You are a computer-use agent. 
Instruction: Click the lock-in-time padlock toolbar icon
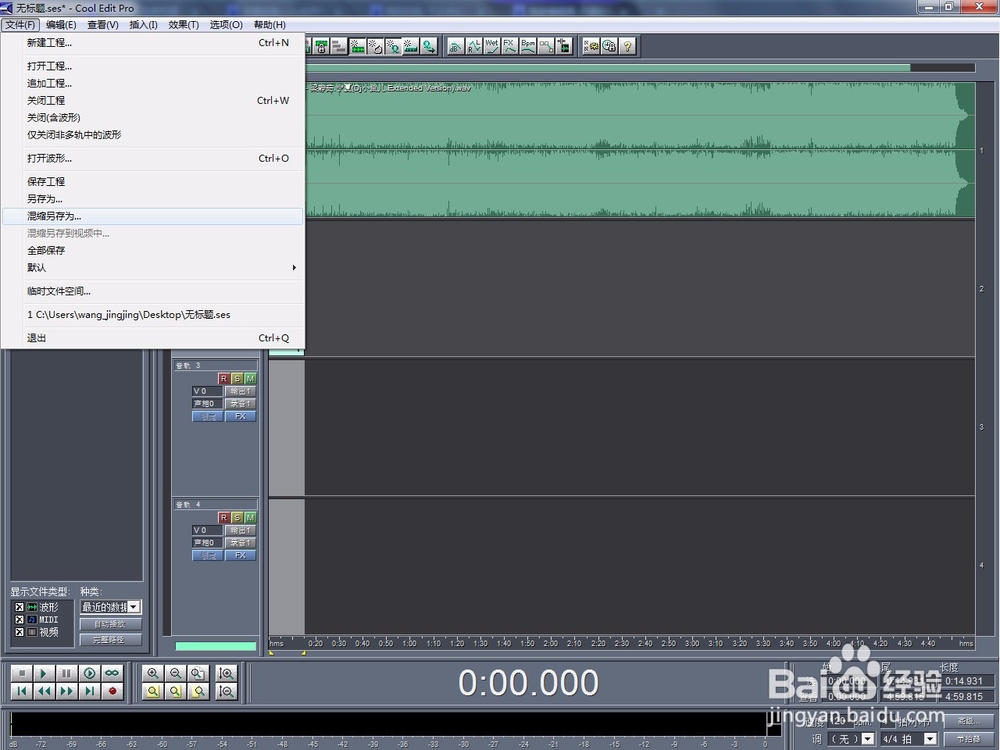tap(321, 46)
